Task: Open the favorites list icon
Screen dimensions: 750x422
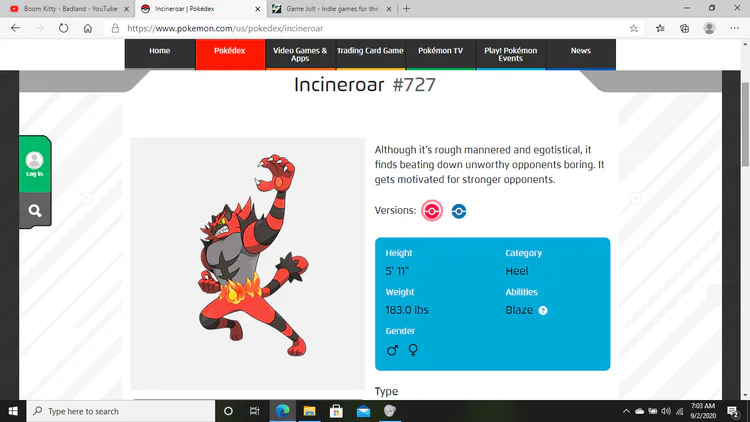Action: pos(660,28)
